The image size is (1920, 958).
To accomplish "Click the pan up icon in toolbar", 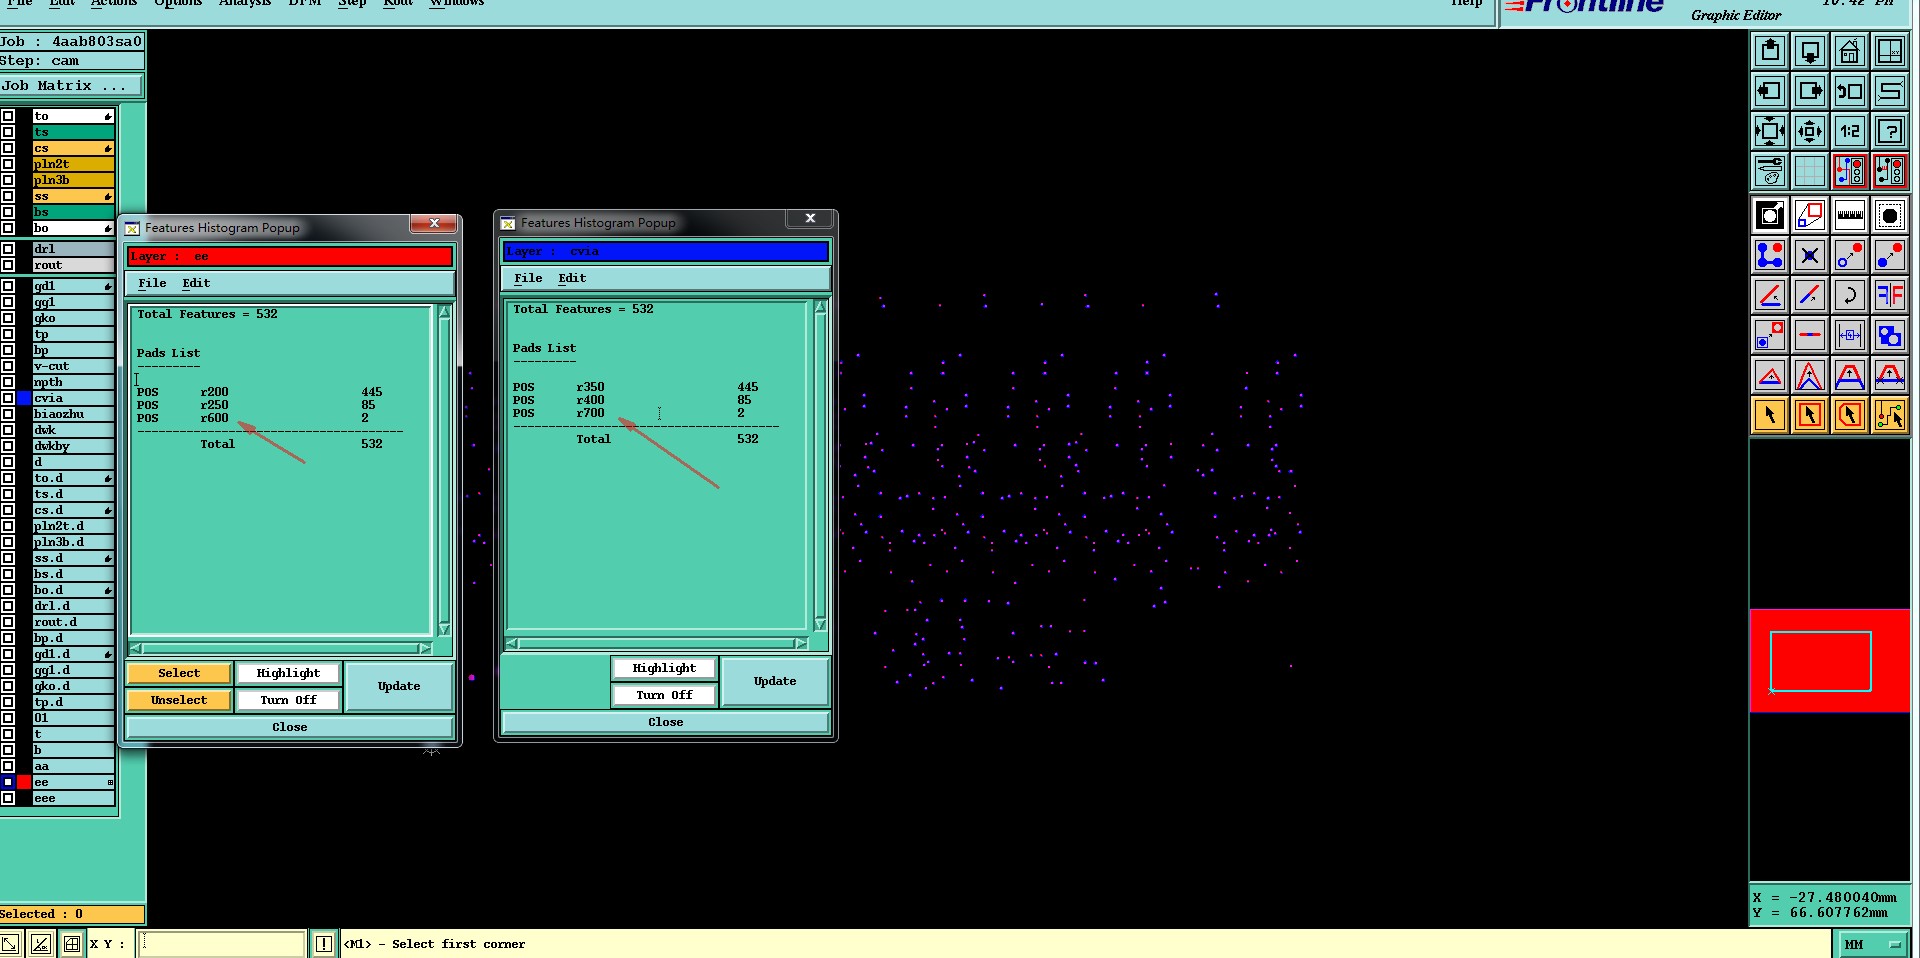I will point(1770,51).
